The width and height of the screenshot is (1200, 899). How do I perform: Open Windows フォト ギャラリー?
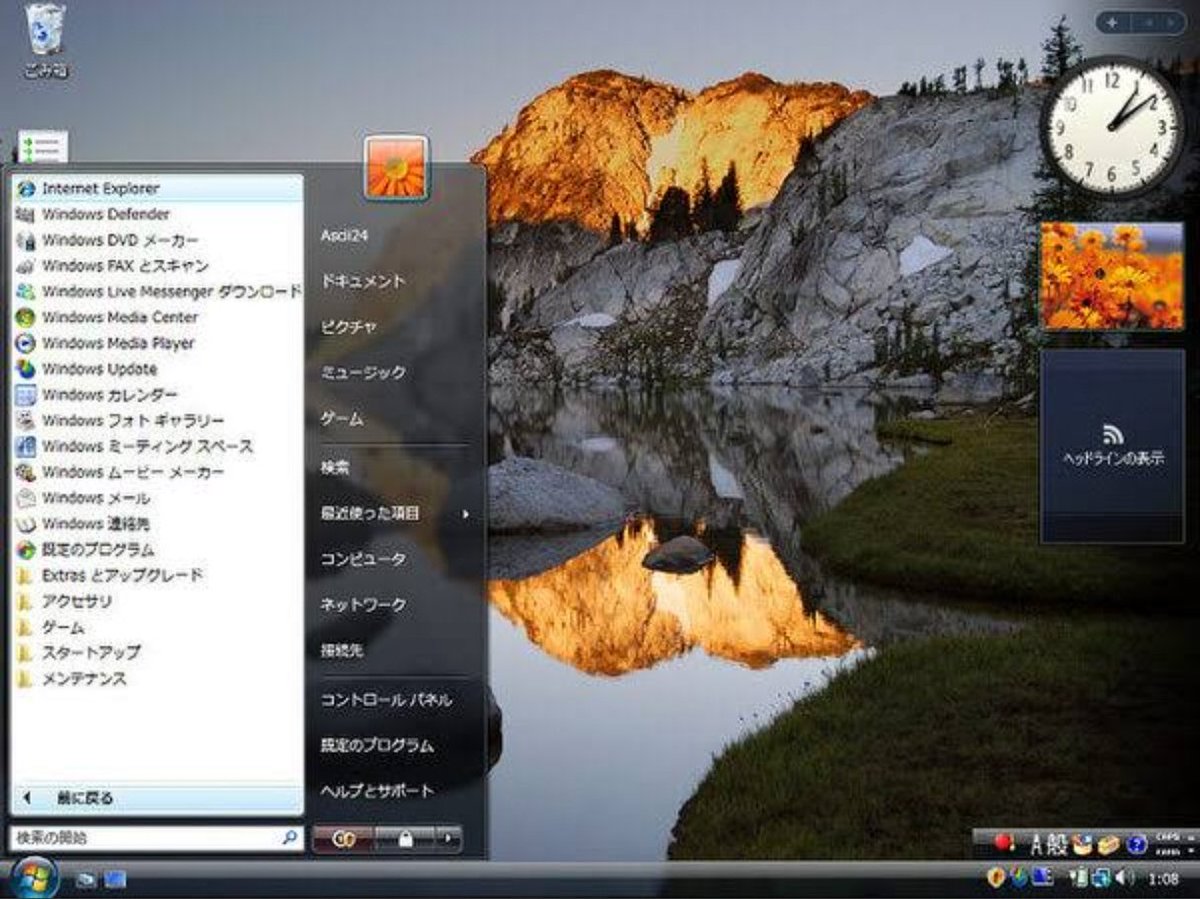pyautogui.click(x=157, y=421)
